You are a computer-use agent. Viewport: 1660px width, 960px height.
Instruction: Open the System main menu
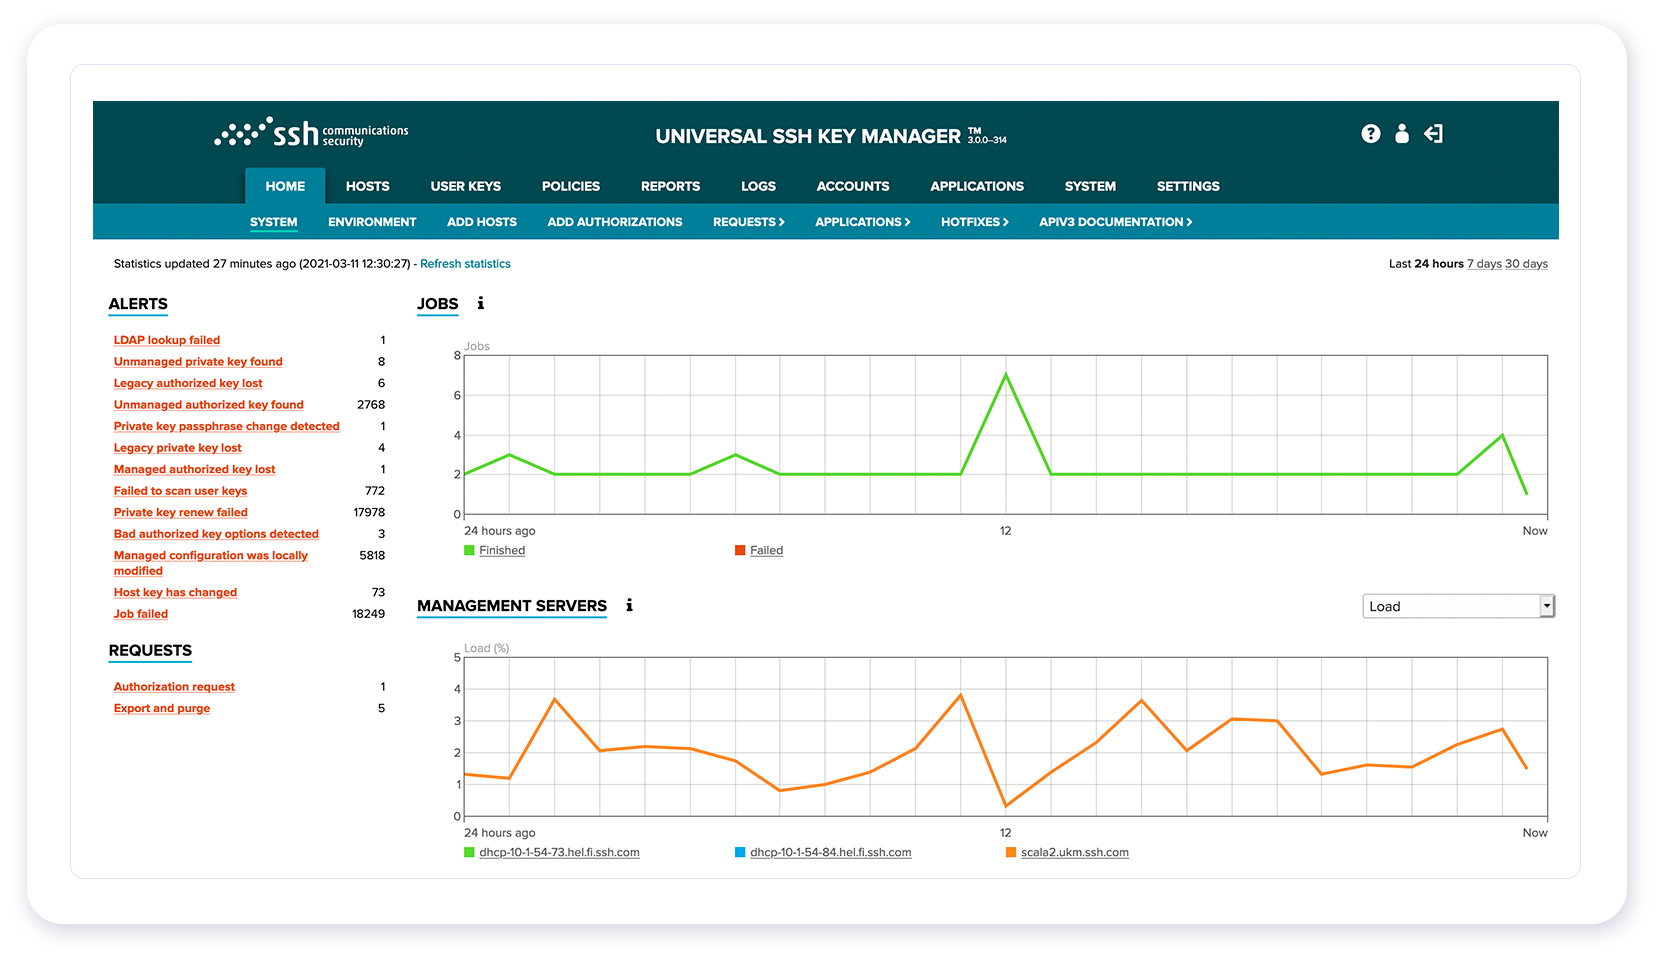pyautogui.click(x=1090, y=186)
